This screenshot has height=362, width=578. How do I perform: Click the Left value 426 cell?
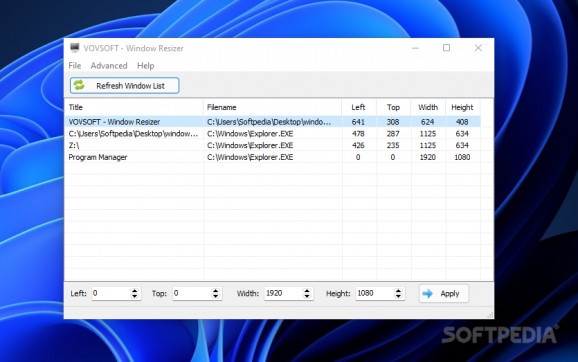click(x=358, y=145)
